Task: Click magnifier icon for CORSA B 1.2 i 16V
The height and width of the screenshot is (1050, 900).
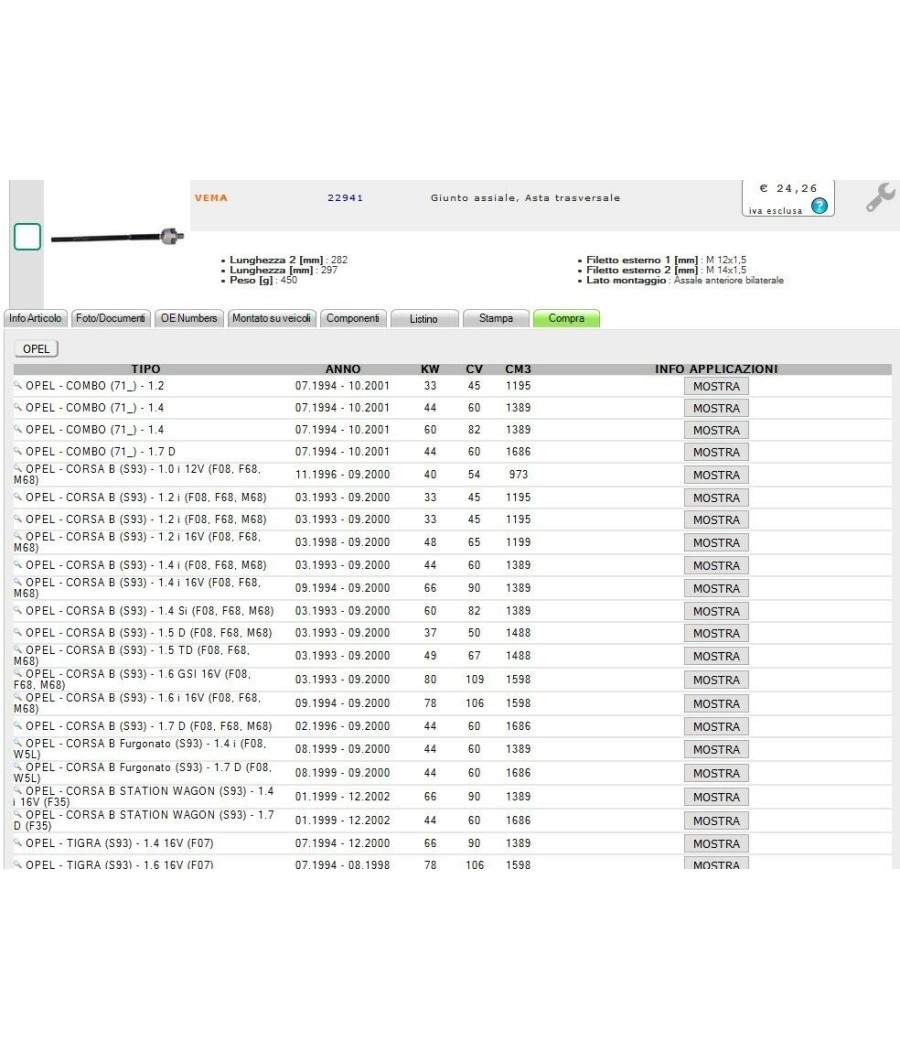Action: pos(18,536)
